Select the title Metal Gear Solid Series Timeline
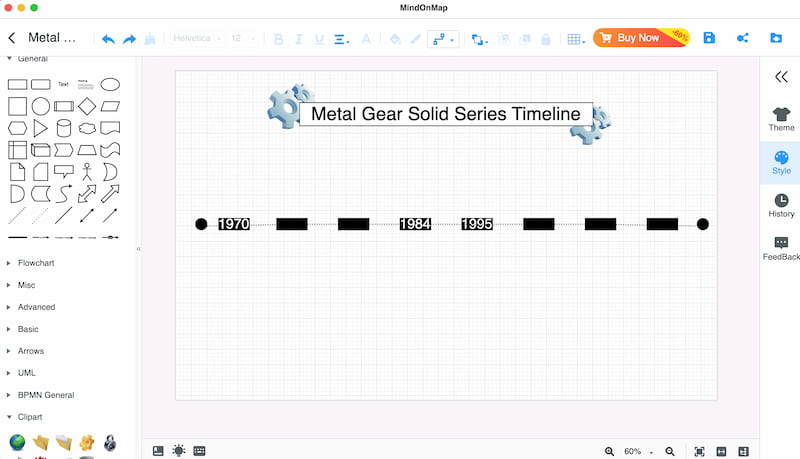Image resolution: width=800 pixels, height=459 pixels. point(445,114)
